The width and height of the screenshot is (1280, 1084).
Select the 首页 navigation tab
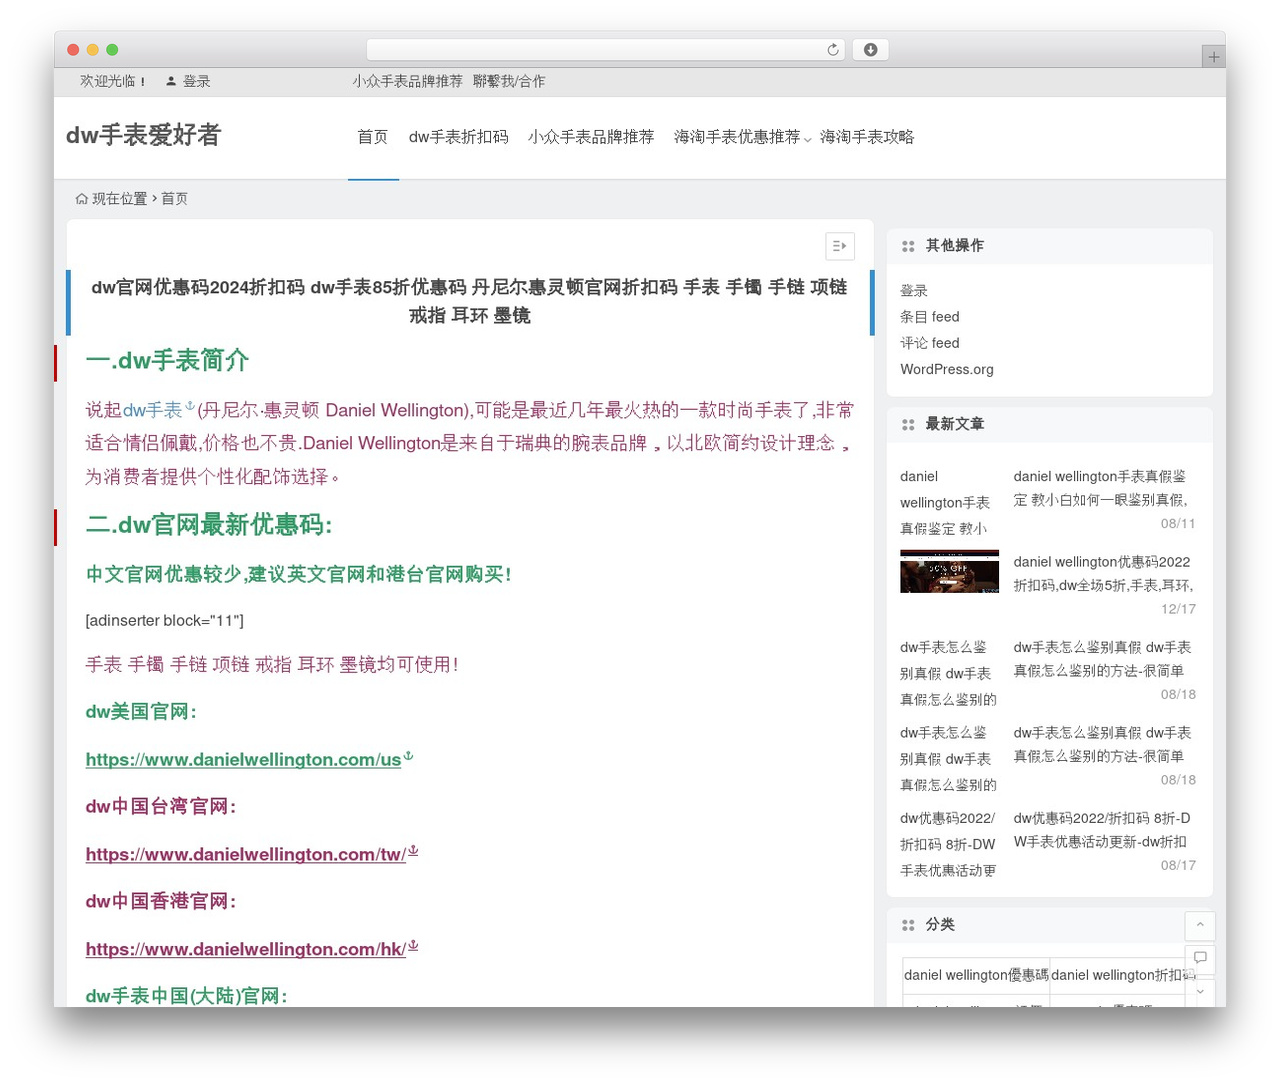pyautogui.click(x=373, y=137)
